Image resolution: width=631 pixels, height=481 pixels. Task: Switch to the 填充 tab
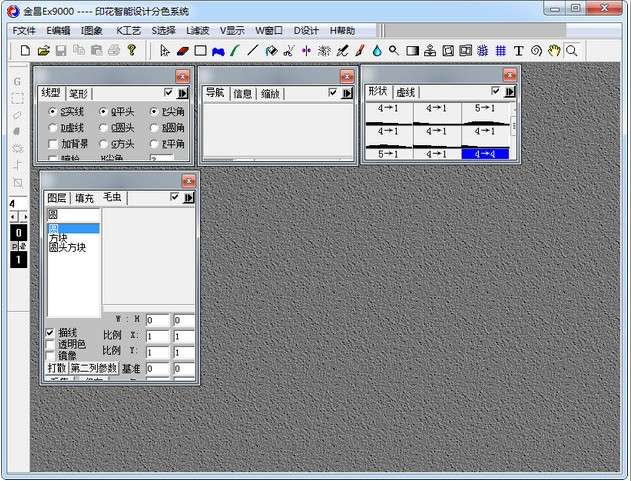85,198
